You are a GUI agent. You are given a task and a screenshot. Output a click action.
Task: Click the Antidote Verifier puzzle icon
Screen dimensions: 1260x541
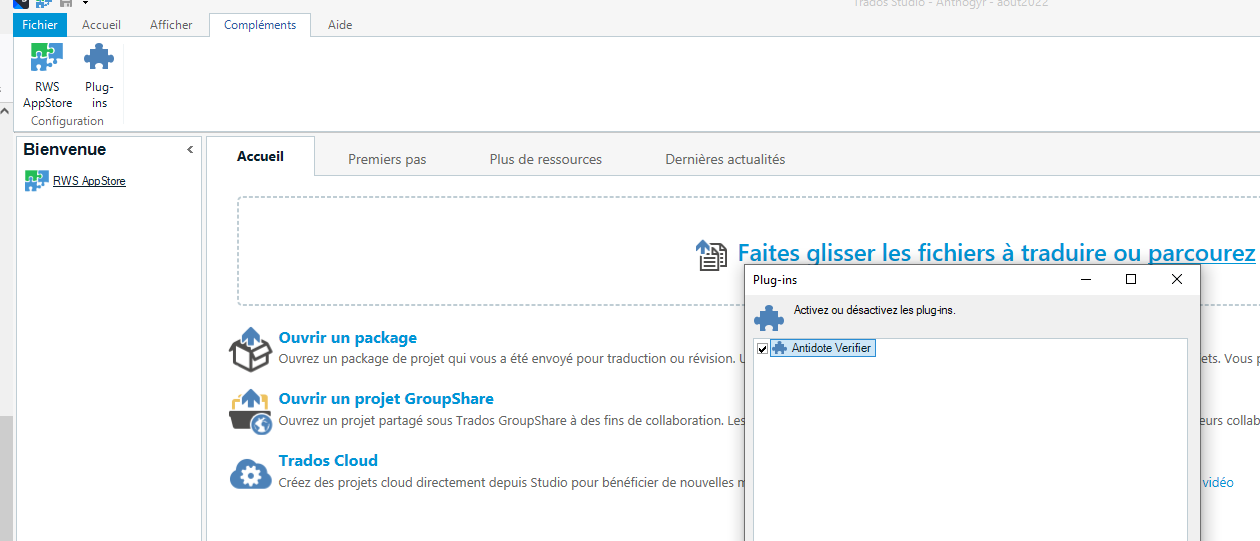coord(780,348)
